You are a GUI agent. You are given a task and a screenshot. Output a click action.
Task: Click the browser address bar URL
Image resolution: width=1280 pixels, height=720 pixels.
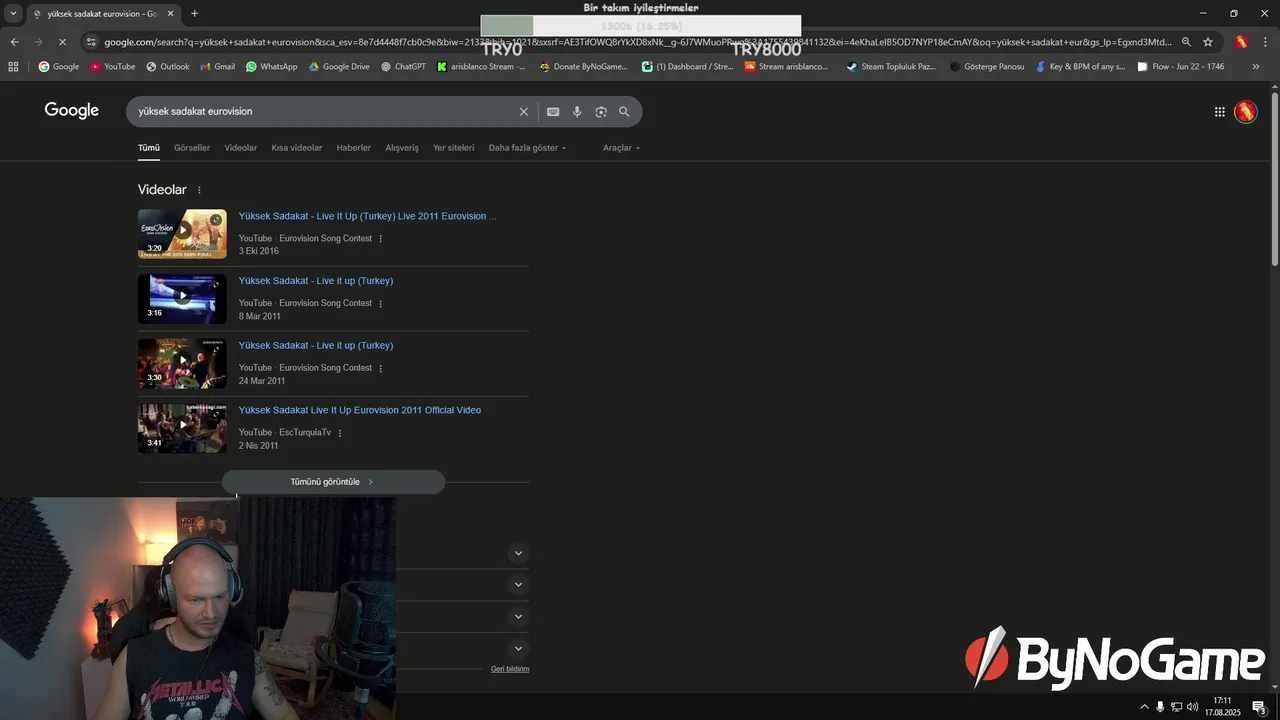637,42
